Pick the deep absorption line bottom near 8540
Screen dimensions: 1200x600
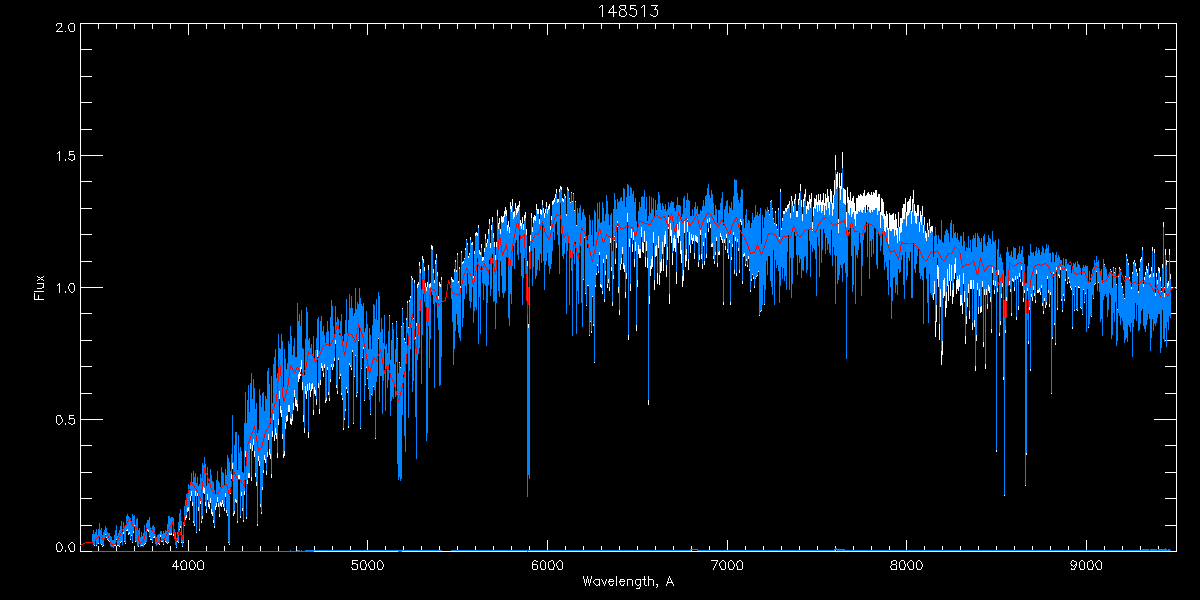pyautogui.click(x=1004, y=494)
